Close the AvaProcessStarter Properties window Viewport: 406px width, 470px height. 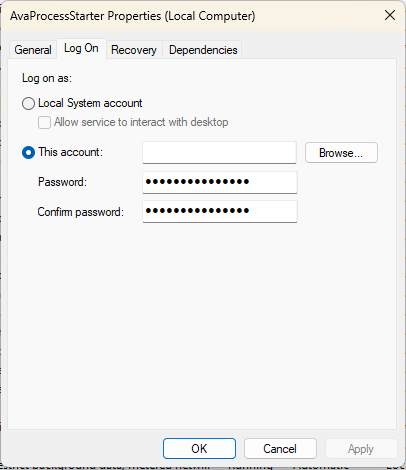point(390,15)
